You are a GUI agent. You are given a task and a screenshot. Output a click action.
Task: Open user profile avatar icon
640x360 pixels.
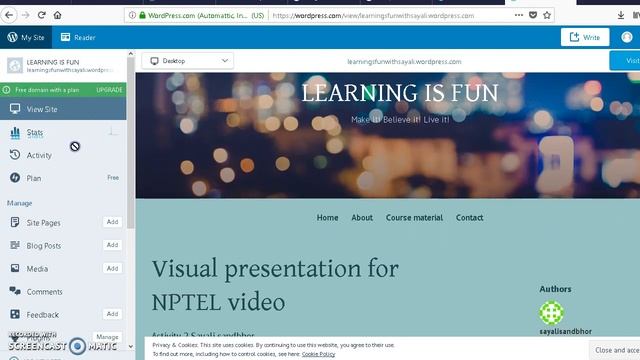pyautogui.click(x=627, y=37)
